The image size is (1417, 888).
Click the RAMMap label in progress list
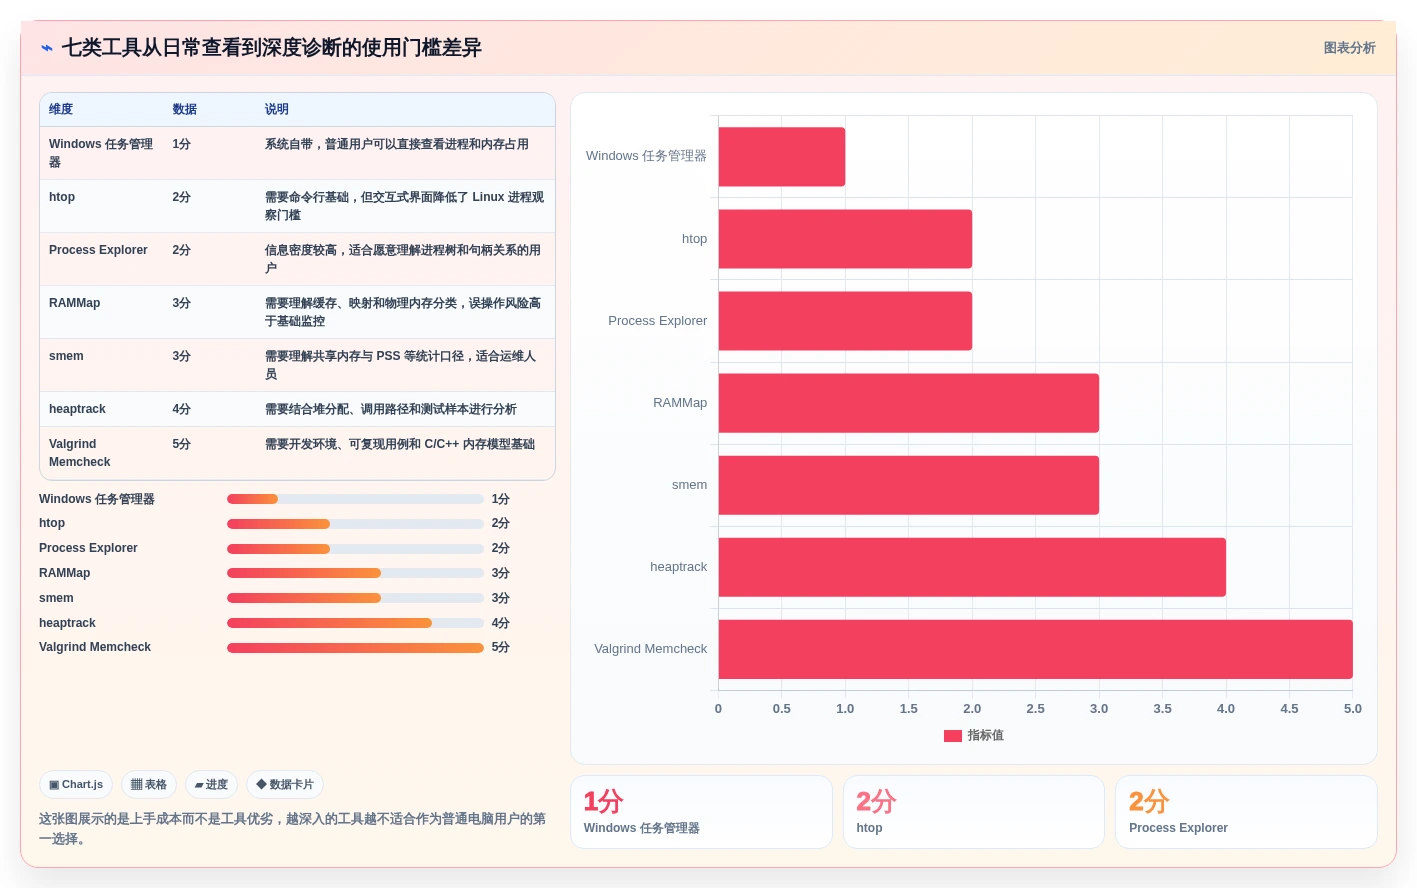click(65, 573)
